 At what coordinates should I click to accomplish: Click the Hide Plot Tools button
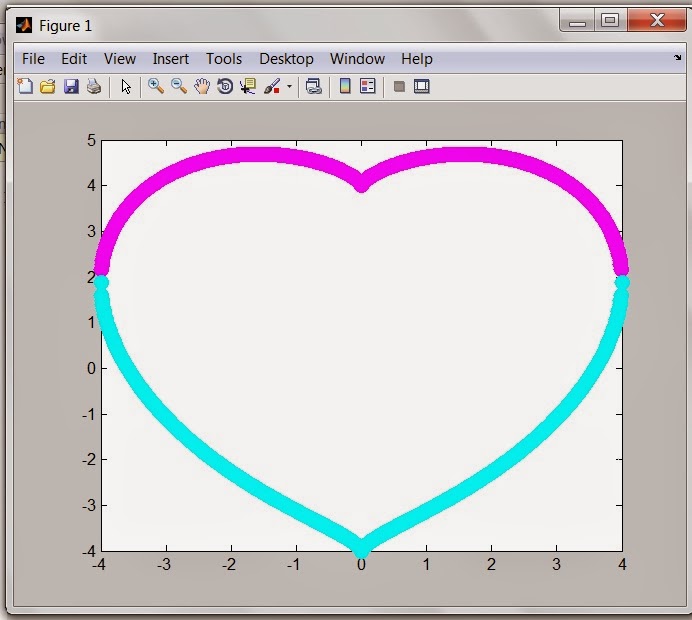pos(399,87)
